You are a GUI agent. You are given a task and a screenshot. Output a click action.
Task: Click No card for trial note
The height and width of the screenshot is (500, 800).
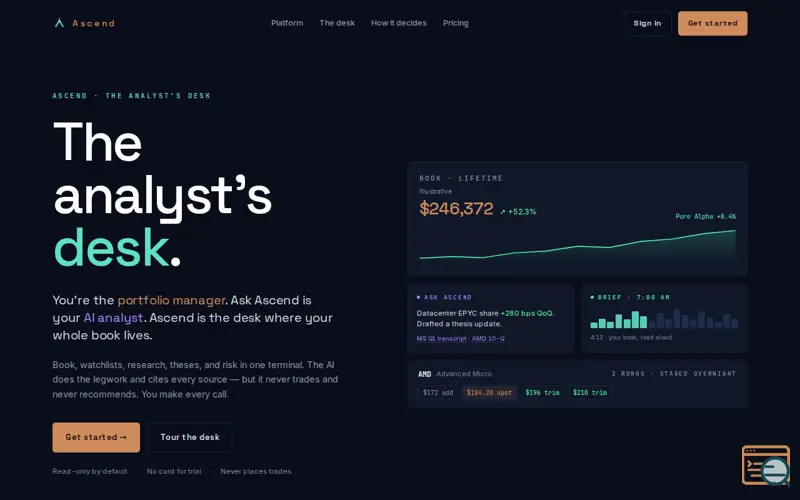click(174, 471)
